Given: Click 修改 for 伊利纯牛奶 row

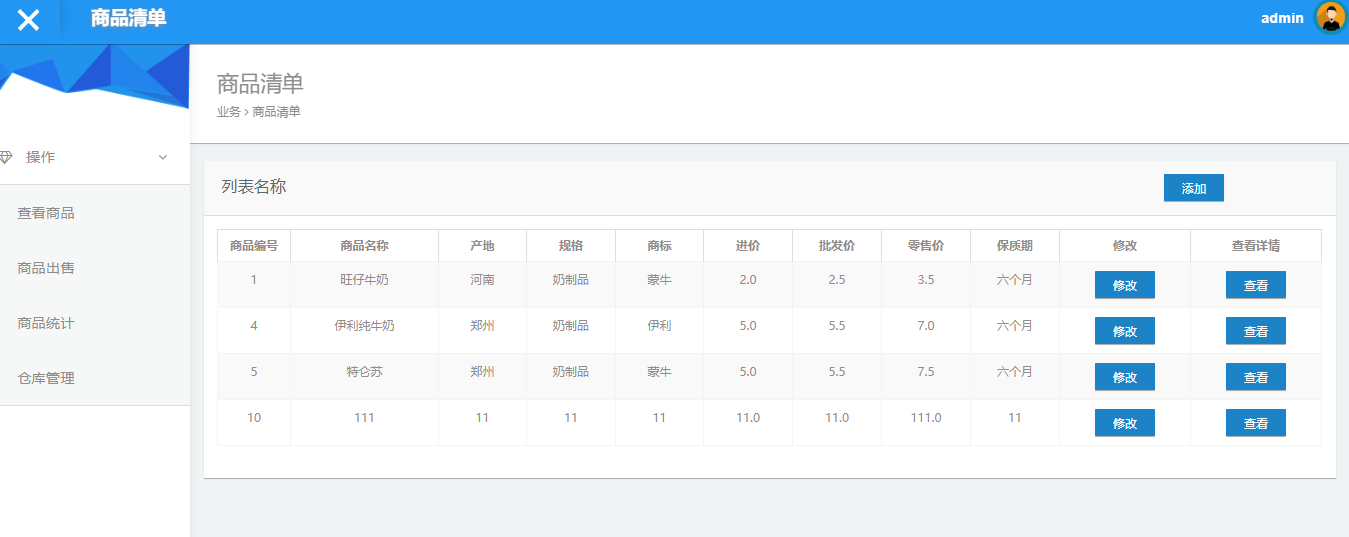Looking at the screenshot, I should click(x=1125, y=331).
